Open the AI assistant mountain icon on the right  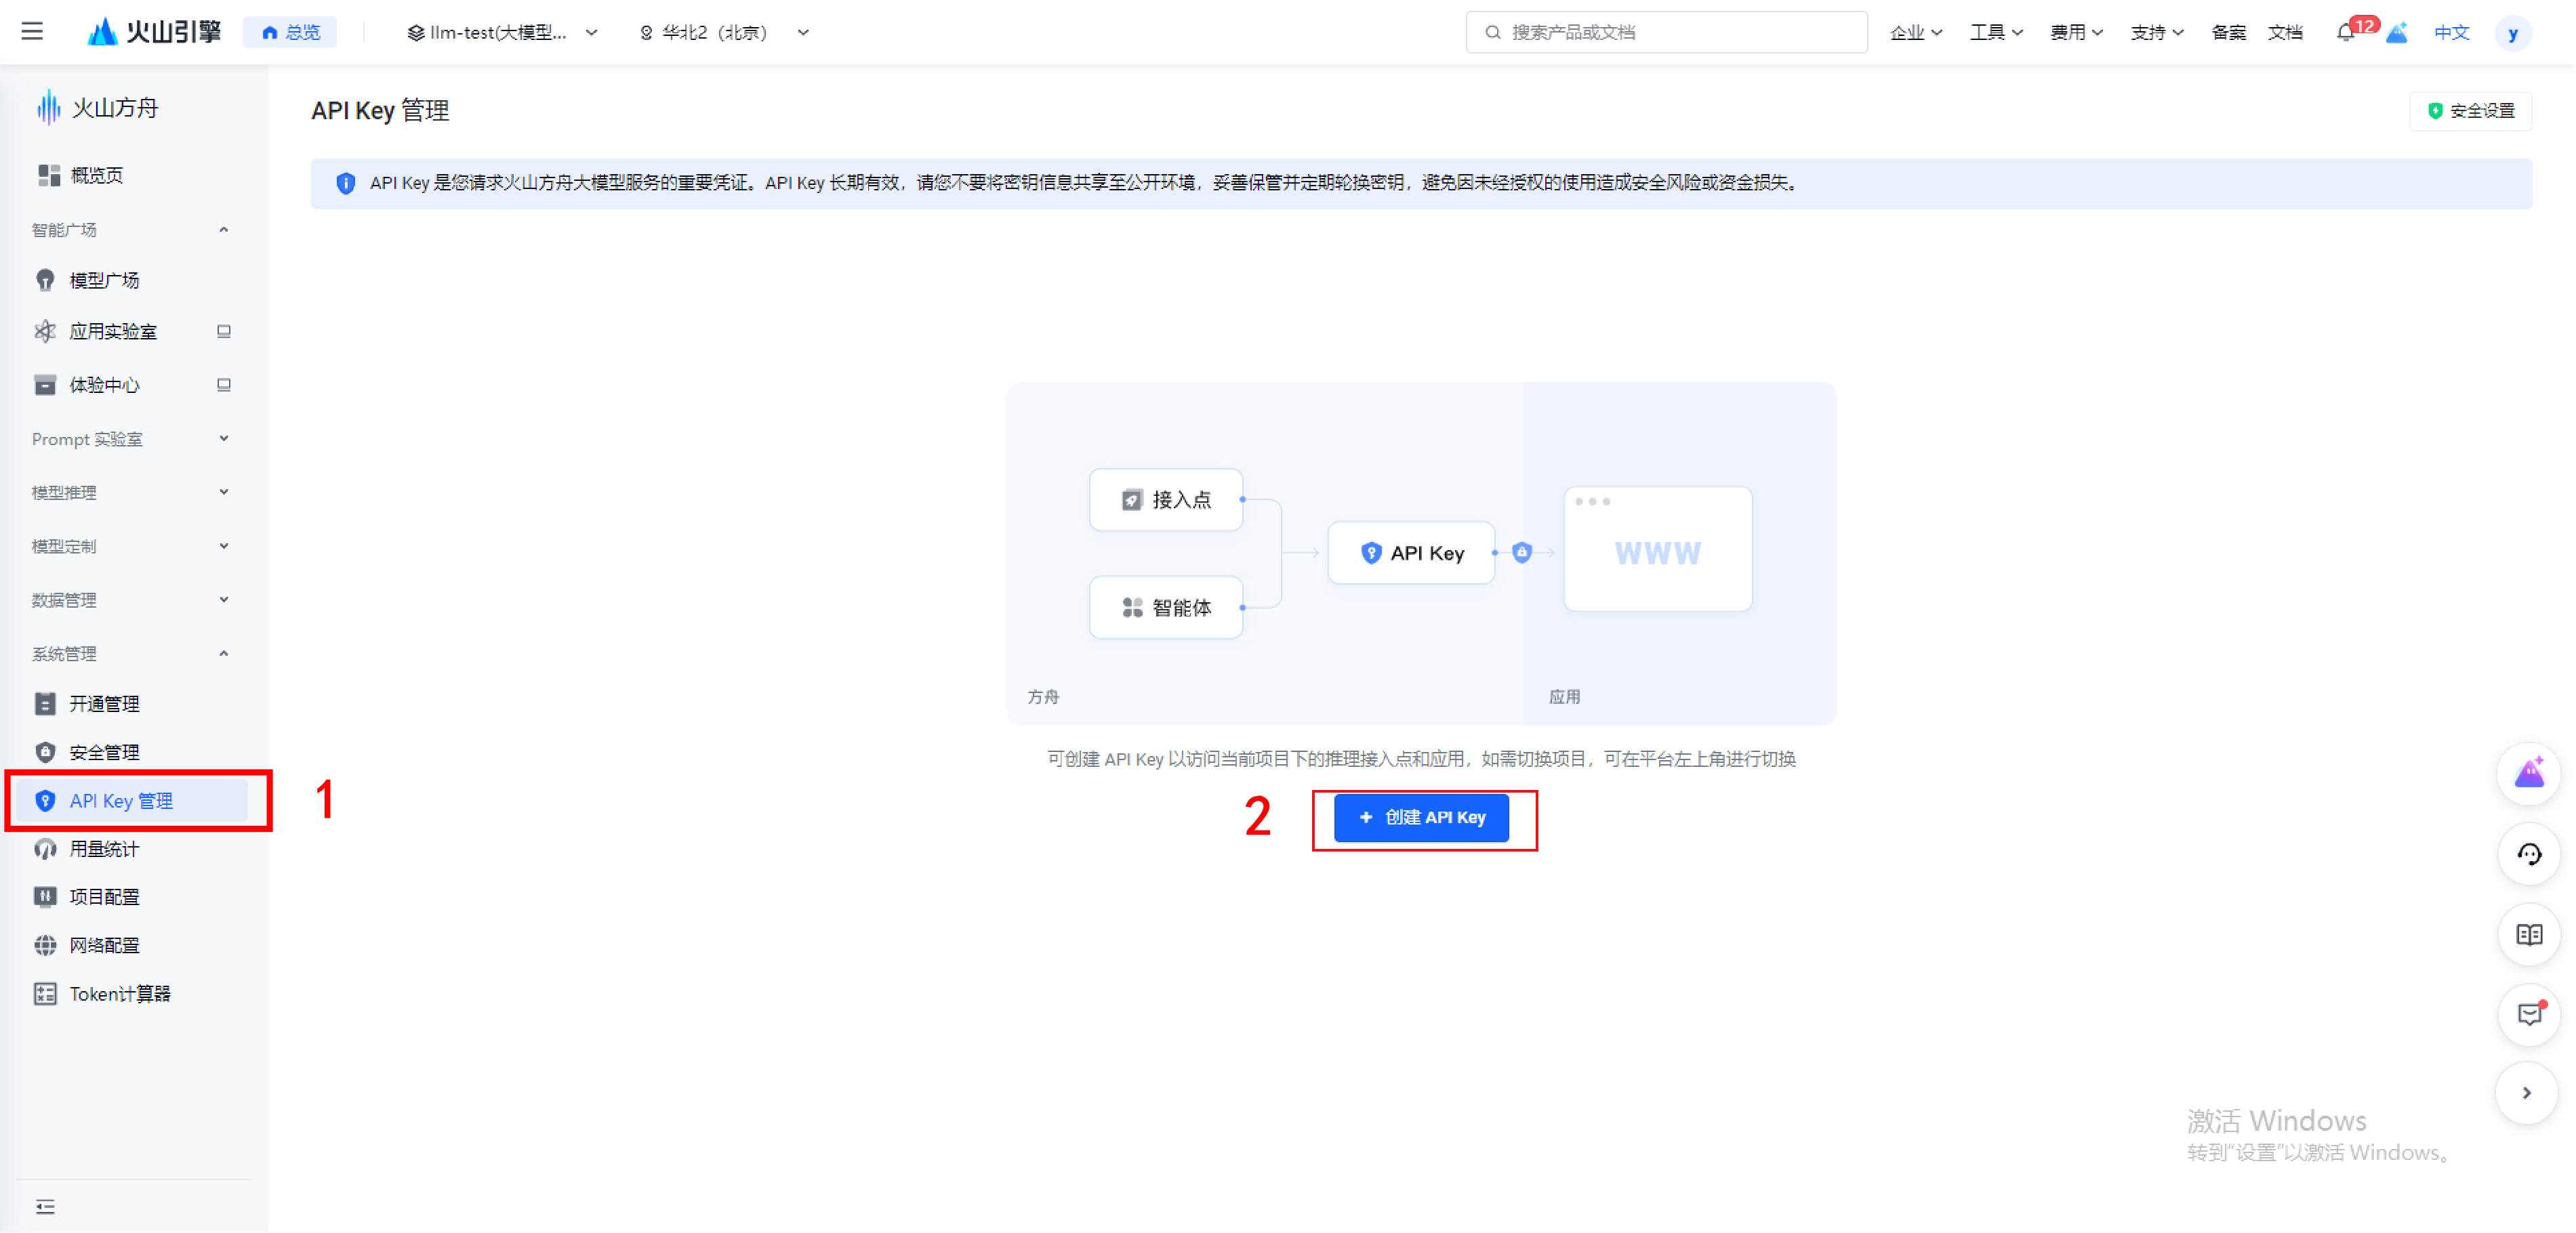point(2529,772)
